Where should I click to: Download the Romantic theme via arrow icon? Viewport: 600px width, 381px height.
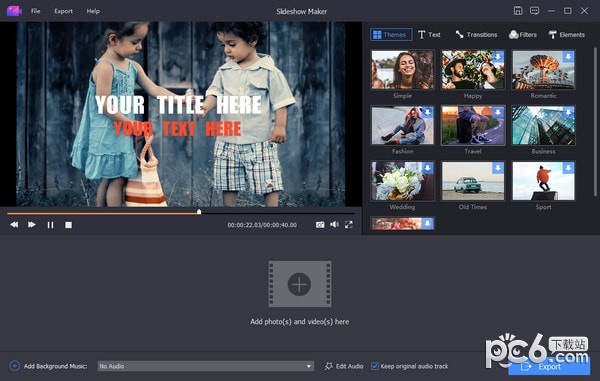coord(568,57)
